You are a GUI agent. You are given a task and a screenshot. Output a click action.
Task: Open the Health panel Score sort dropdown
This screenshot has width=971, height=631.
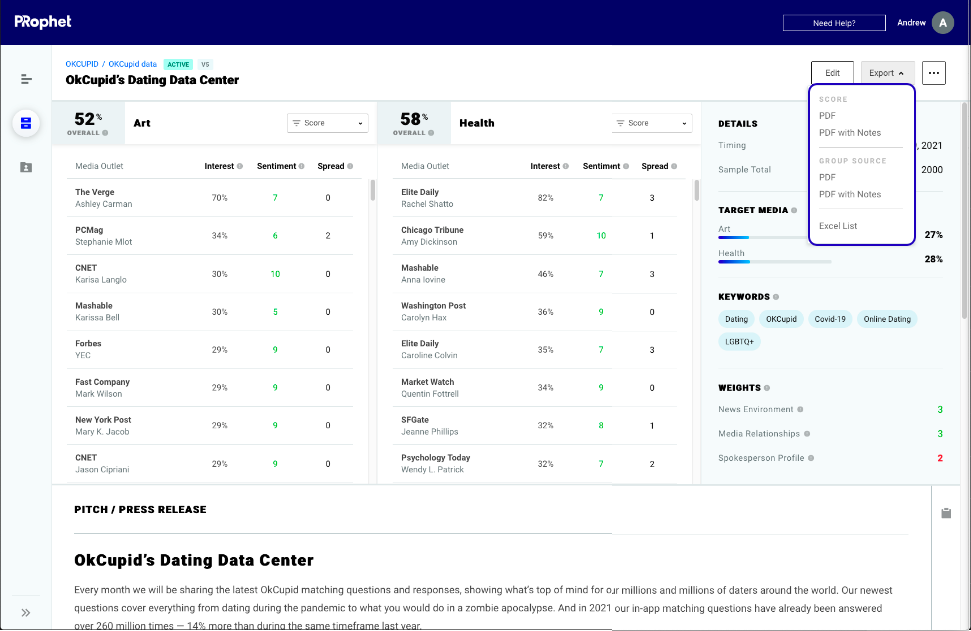(x=652, y=123)
